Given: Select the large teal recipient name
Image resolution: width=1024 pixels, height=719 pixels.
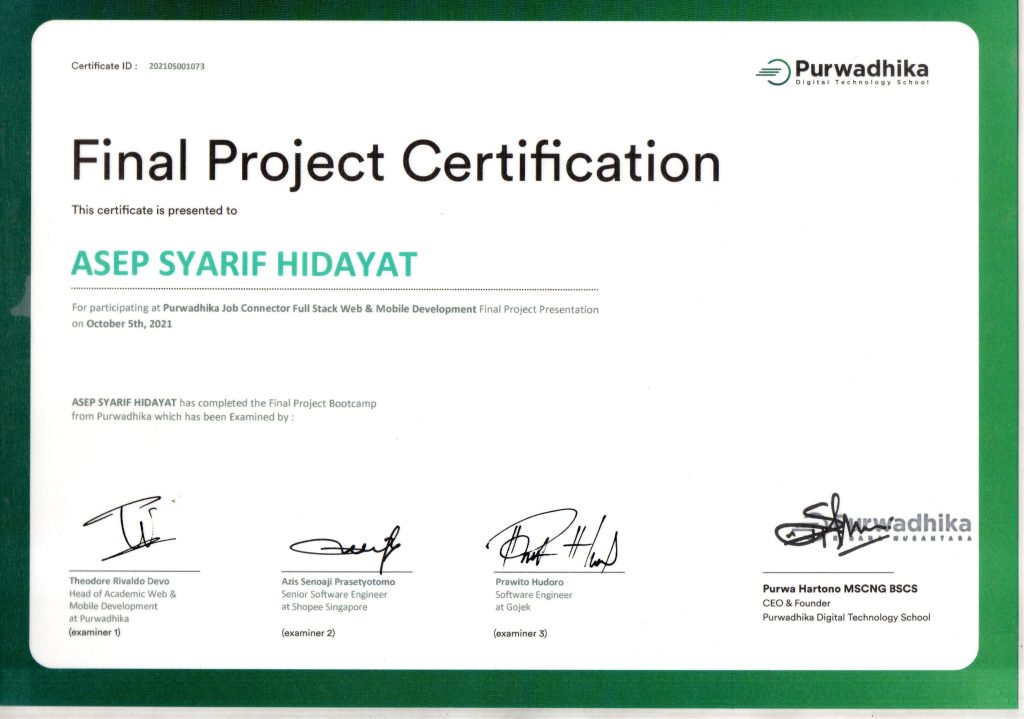Looking at the screenshot, I should click(243, 264).
